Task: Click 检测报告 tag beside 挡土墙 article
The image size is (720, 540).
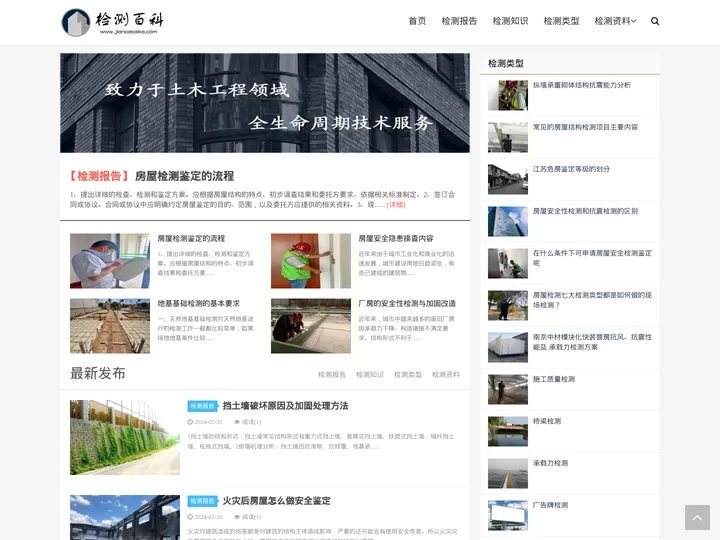Action: 202,406
